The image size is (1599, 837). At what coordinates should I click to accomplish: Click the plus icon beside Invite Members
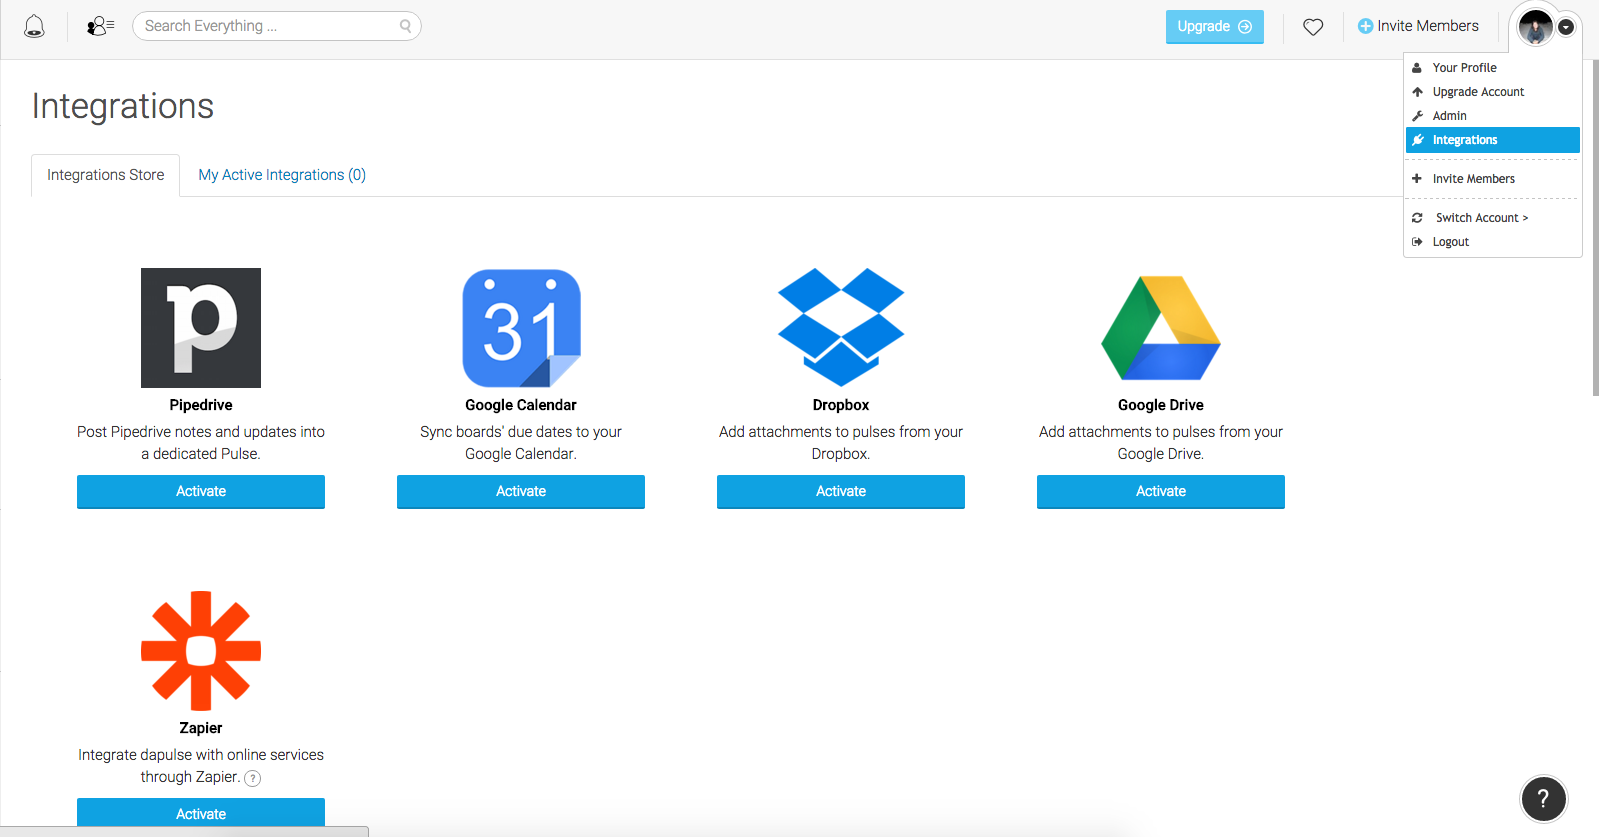point(1416,179)
